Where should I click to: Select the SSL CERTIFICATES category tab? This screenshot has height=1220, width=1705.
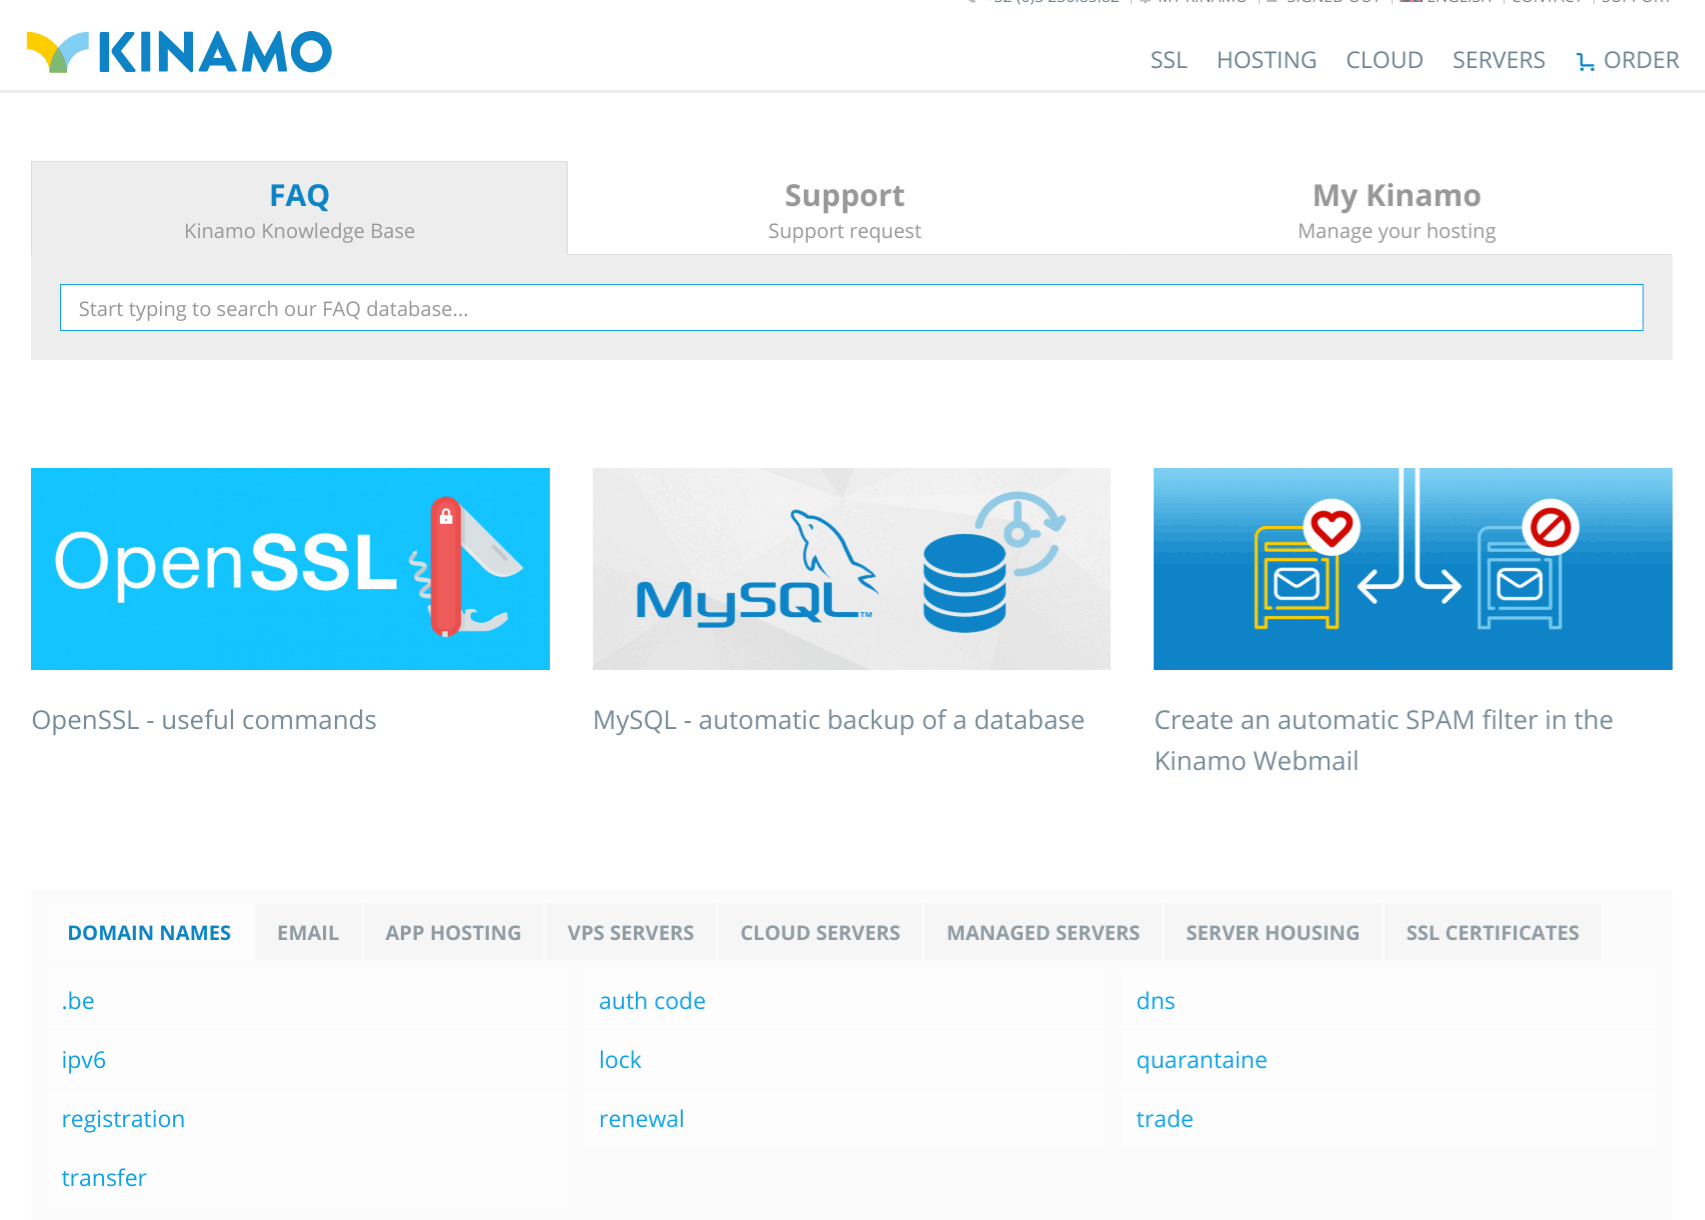pyautogui.click(x=1492, y=932)
